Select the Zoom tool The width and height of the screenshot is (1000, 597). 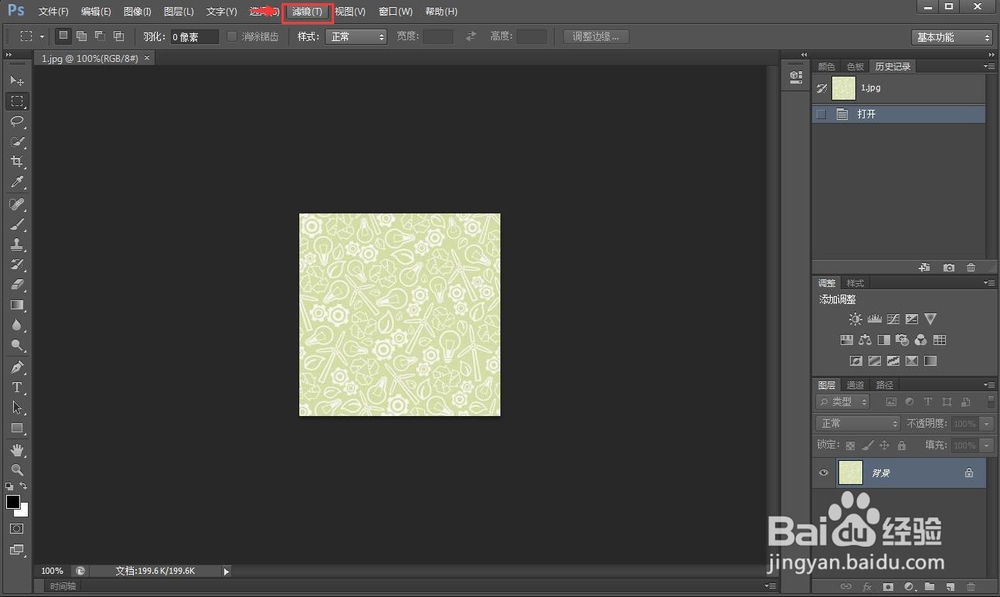17,470
